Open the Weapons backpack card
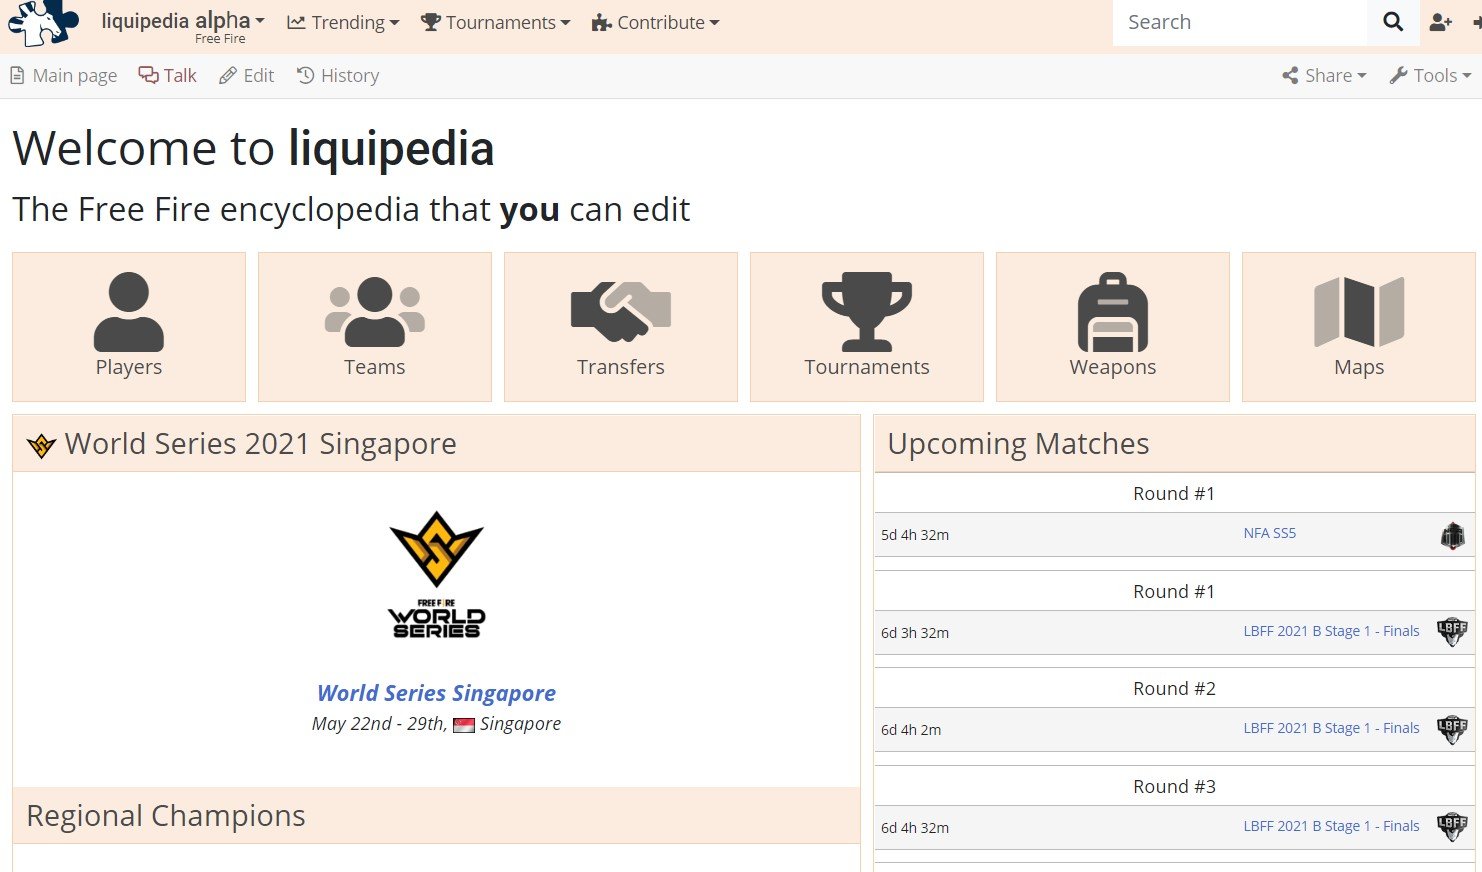 [x=1113, y=327]
